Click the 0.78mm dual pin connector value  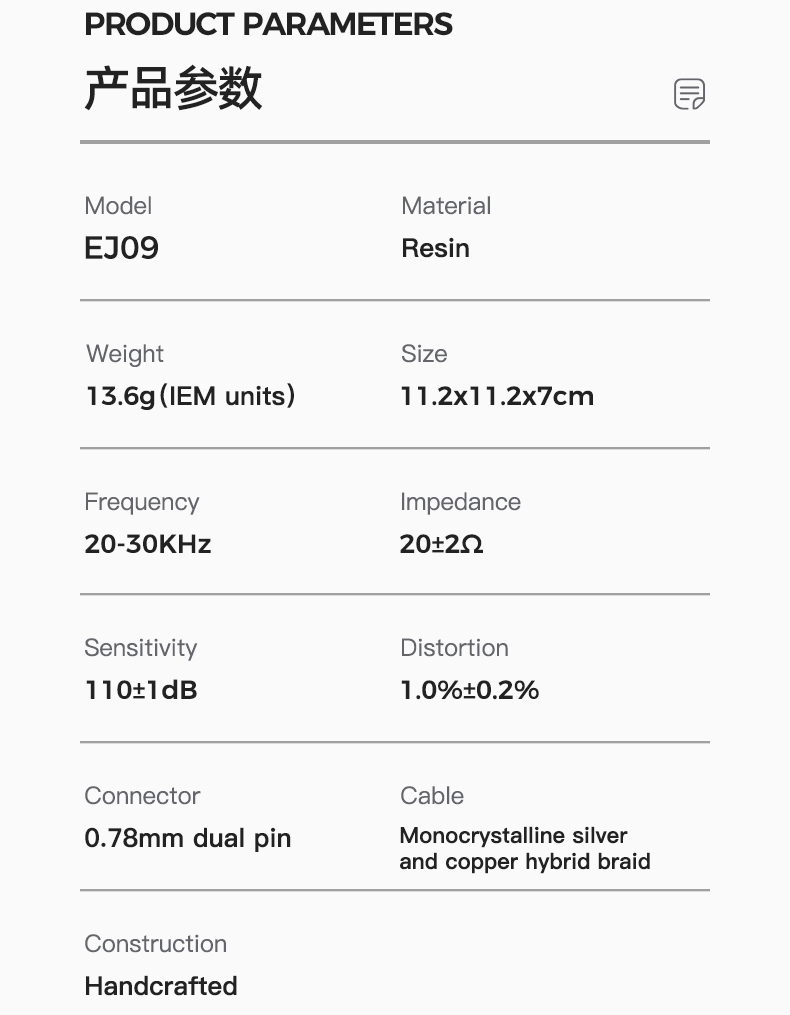pos(188,838)
